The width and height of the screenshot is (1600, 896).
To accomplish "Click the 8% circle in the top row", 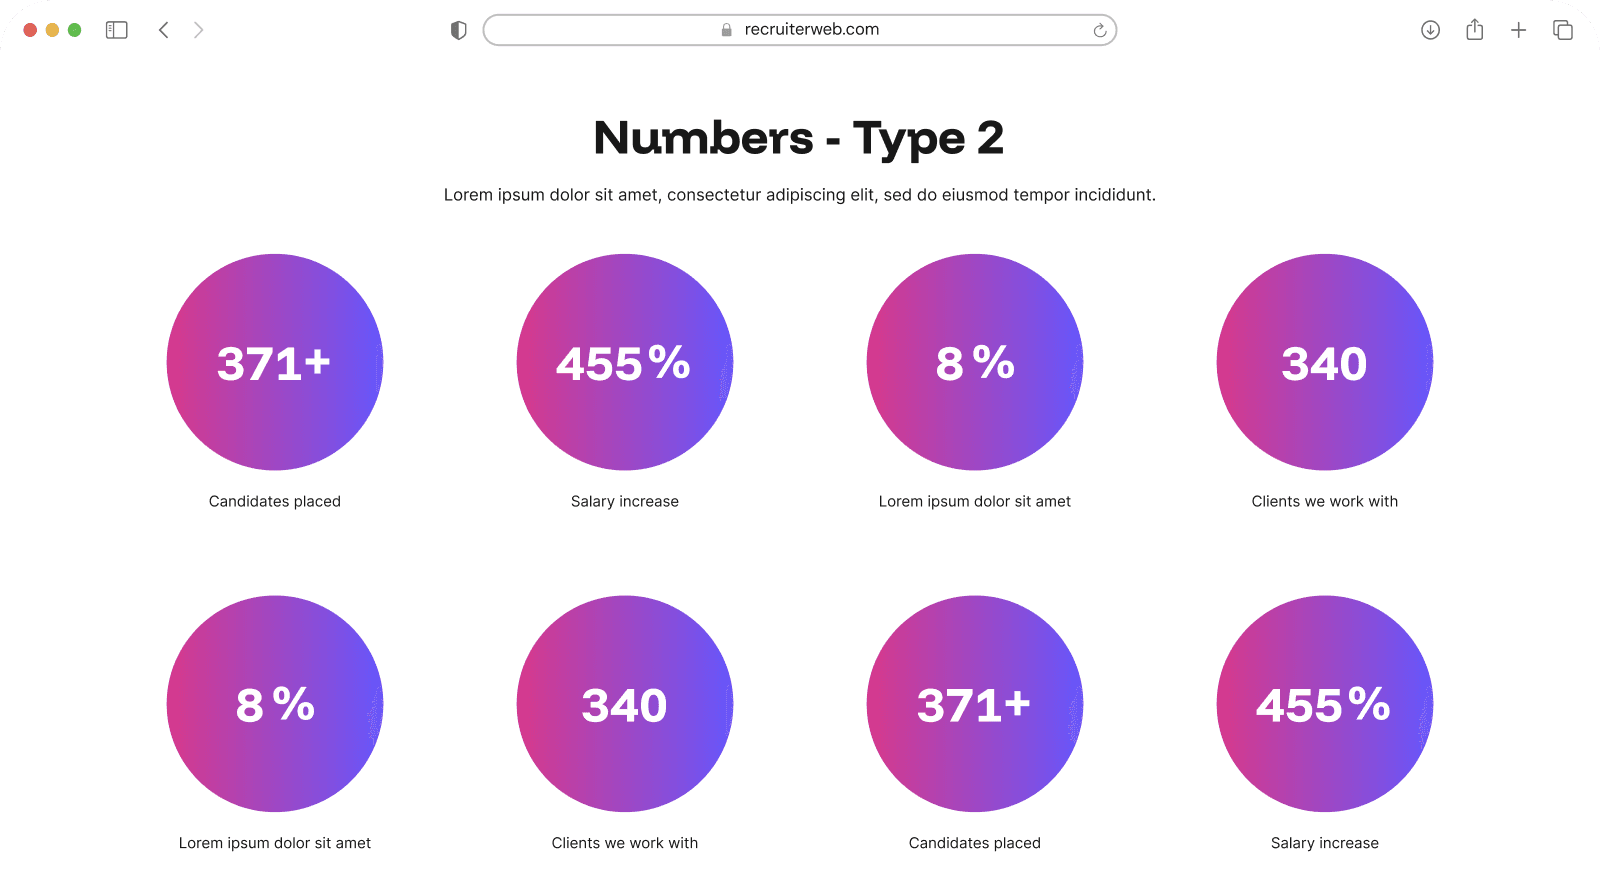I will coord(974,363).
